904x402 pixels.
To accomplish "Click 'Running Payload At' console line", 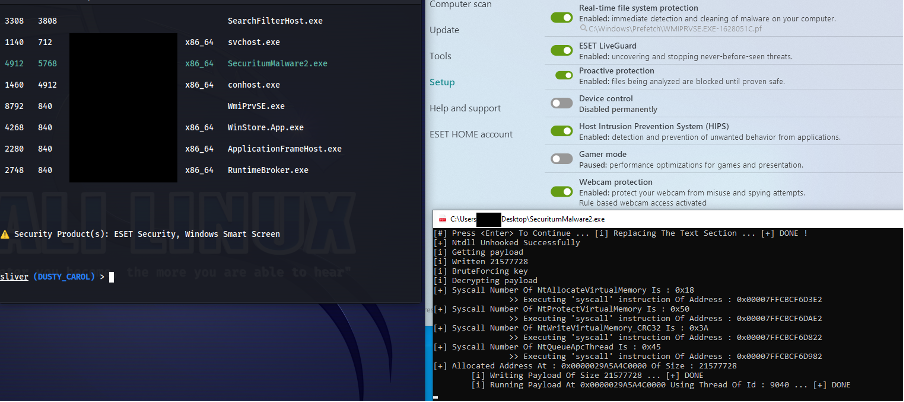I will click(661, 385).
